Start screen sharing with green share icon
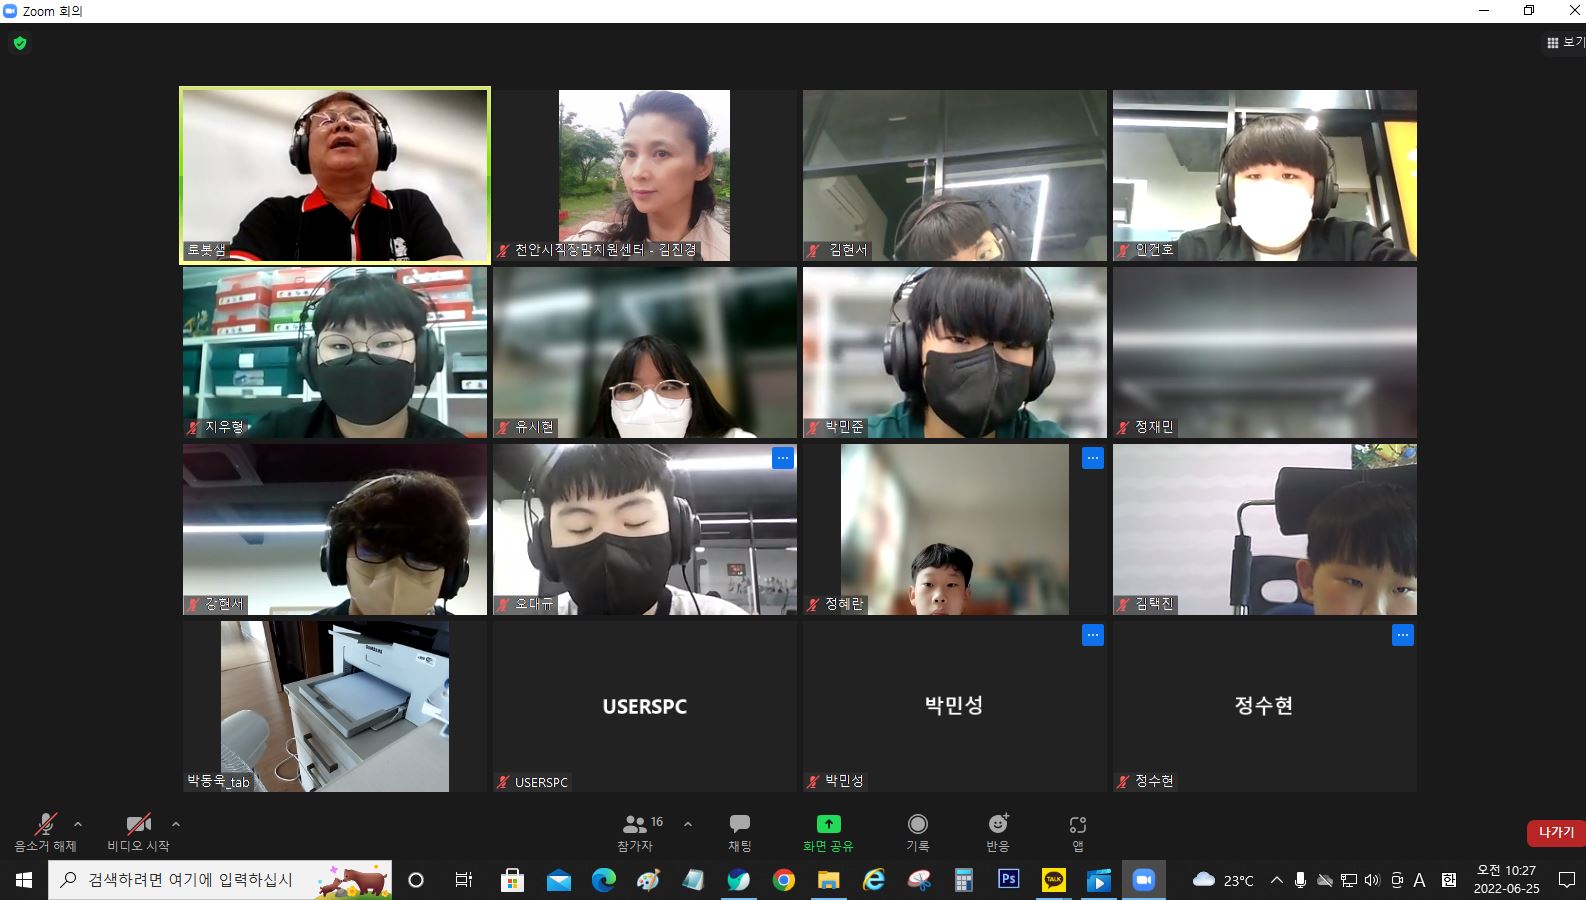This screenshot has height=900, width=1586. [x=828, y=825]
